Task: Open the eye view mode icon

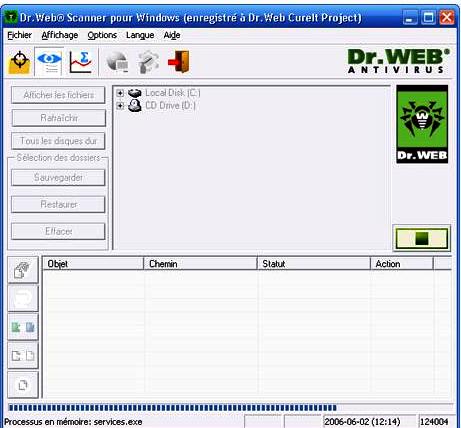Action: point(49,62)
